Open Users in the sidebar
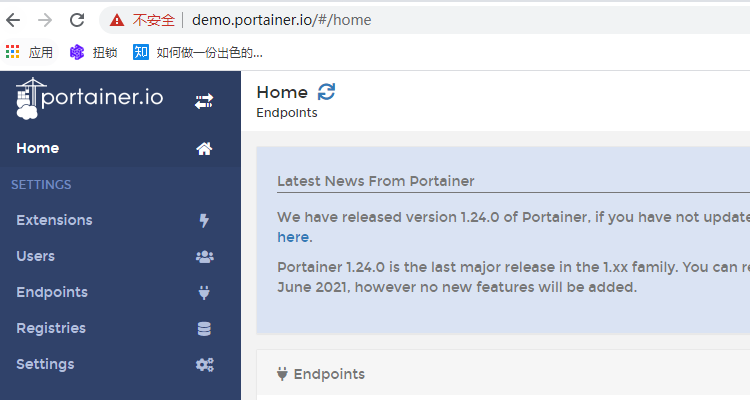The height and width of the screenshot is (400, 750). pos(35,256)
